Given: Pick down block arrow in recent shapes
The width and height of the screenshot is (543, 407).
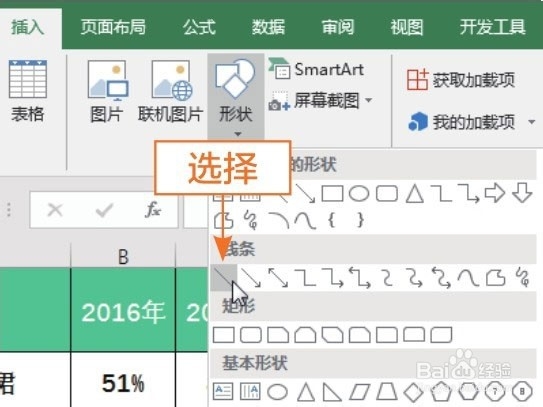Looking at the screenshot, I should point(522,193).
